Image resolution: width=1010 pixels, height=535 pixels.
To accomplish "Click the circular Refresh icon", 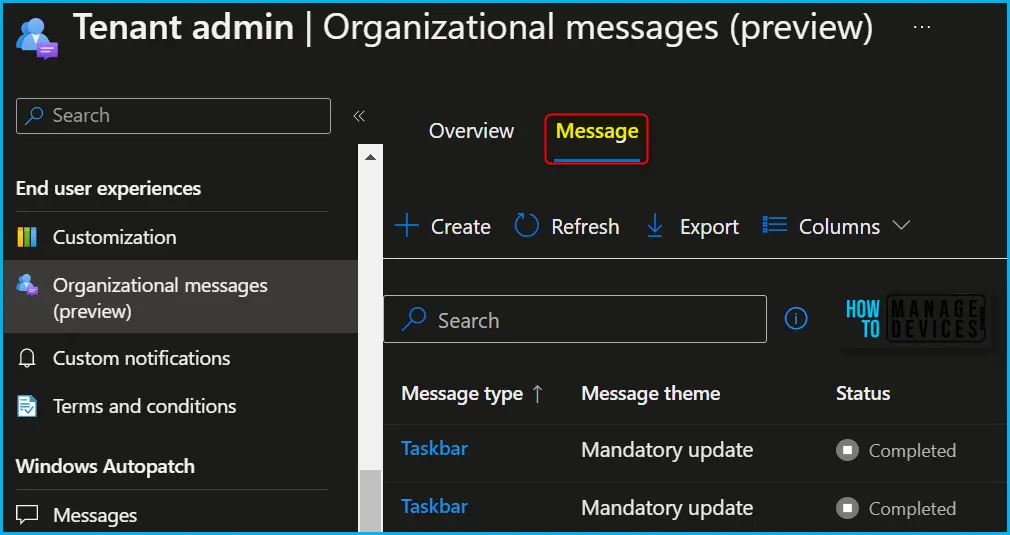I will click(526, 227).
